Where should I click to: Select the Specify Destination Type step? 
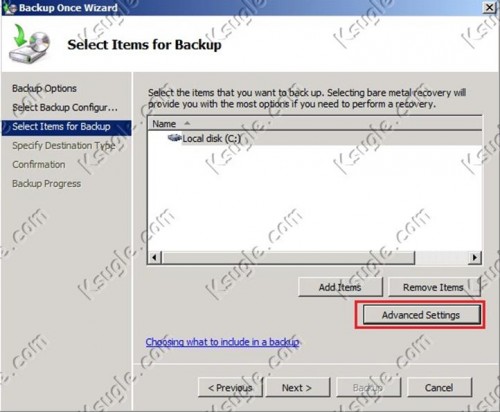(x=64, y=146)
